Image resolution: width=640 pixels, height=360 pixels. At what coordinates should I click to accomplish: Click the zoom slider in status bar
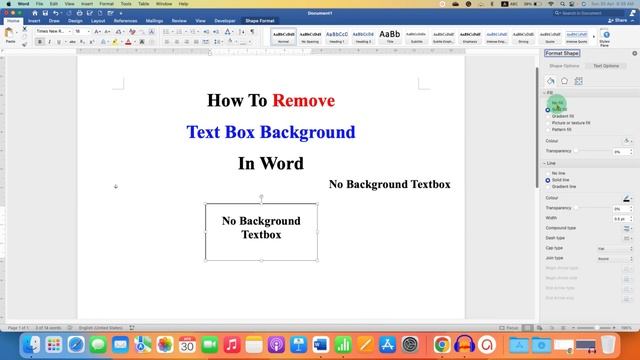(x=593, y=328)
